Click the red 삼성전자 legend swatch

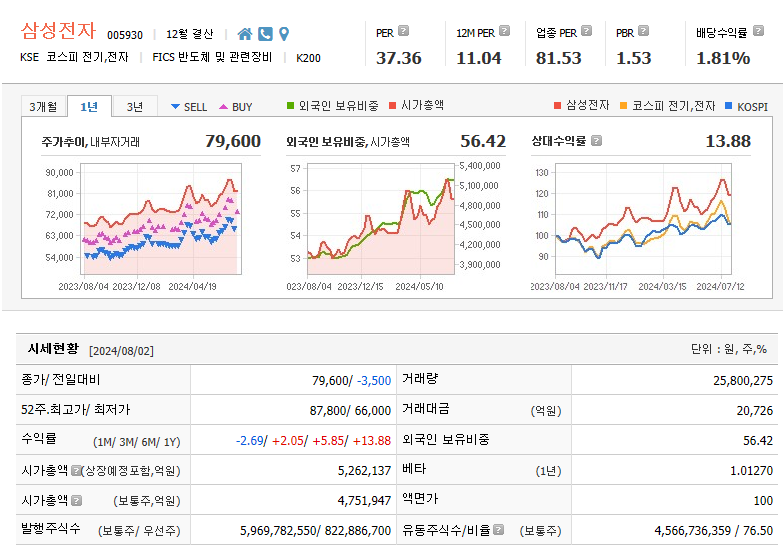pos(558,105)
